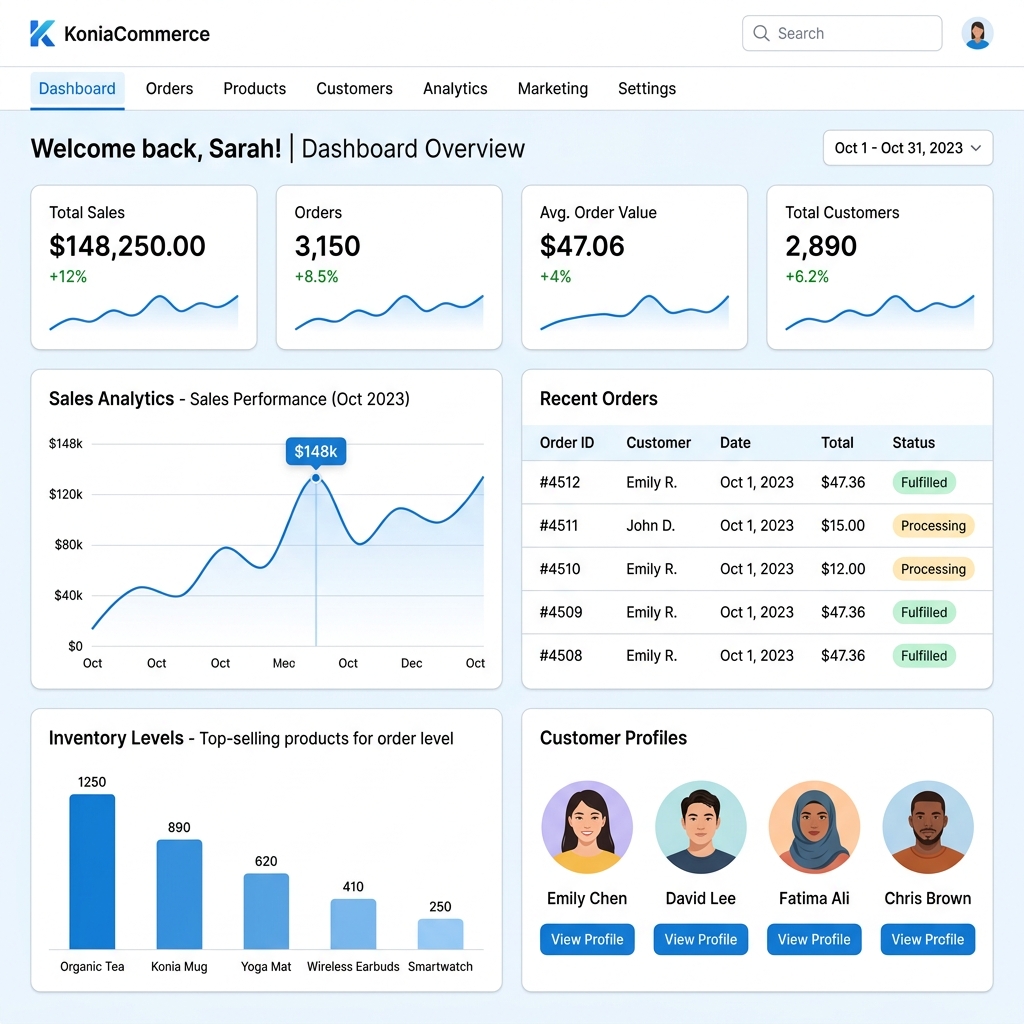Viewport: 1024px width, 1024px height.
Task: Go to the Settings tab
Action: click(x=647, y=89)
